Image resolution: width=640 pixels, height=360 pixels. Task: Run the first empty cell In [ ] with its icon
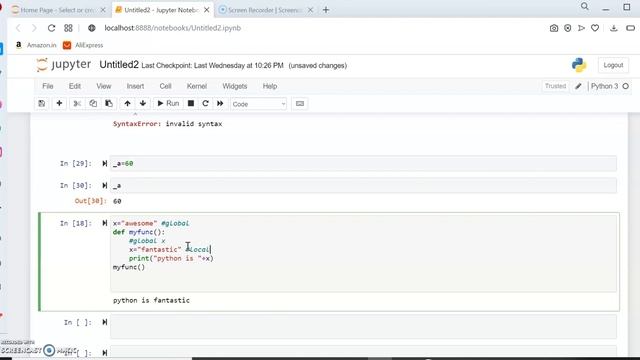pos(105,322)
